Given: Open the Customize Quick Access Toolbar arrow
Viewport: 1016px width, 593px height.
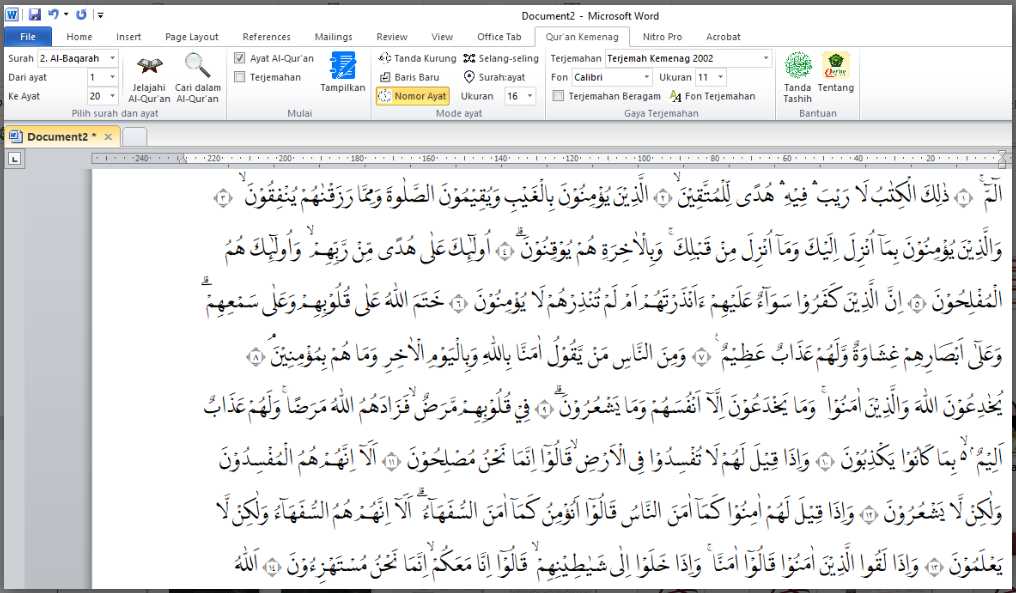Looking at the screenshot, I should [x=100, y=15].
